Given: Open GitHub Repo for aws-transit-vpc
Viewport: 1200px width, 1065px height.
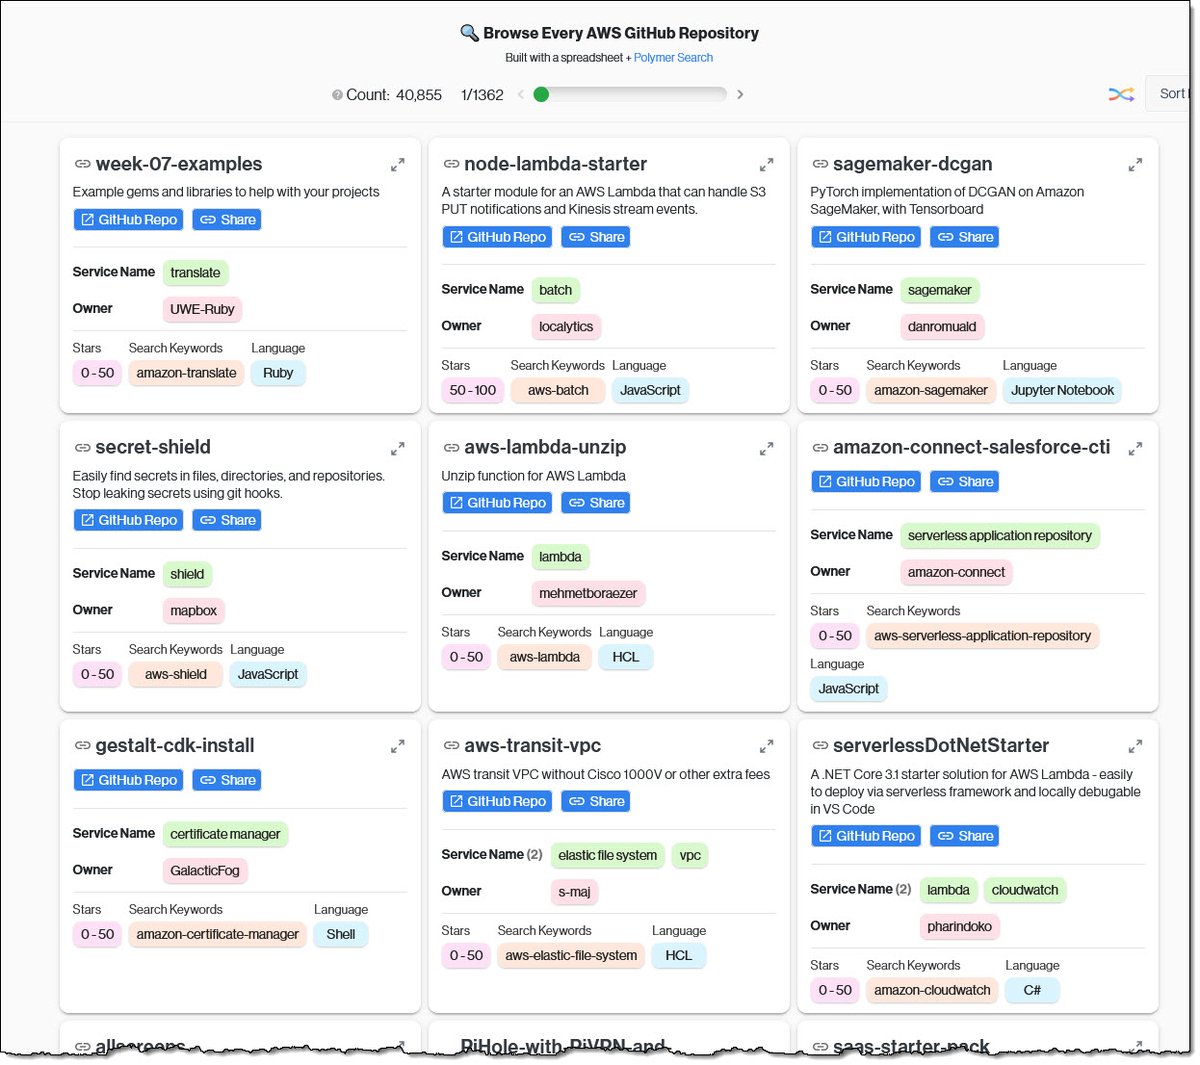Looking at the screenshot, I should click(x=498, y=801).
